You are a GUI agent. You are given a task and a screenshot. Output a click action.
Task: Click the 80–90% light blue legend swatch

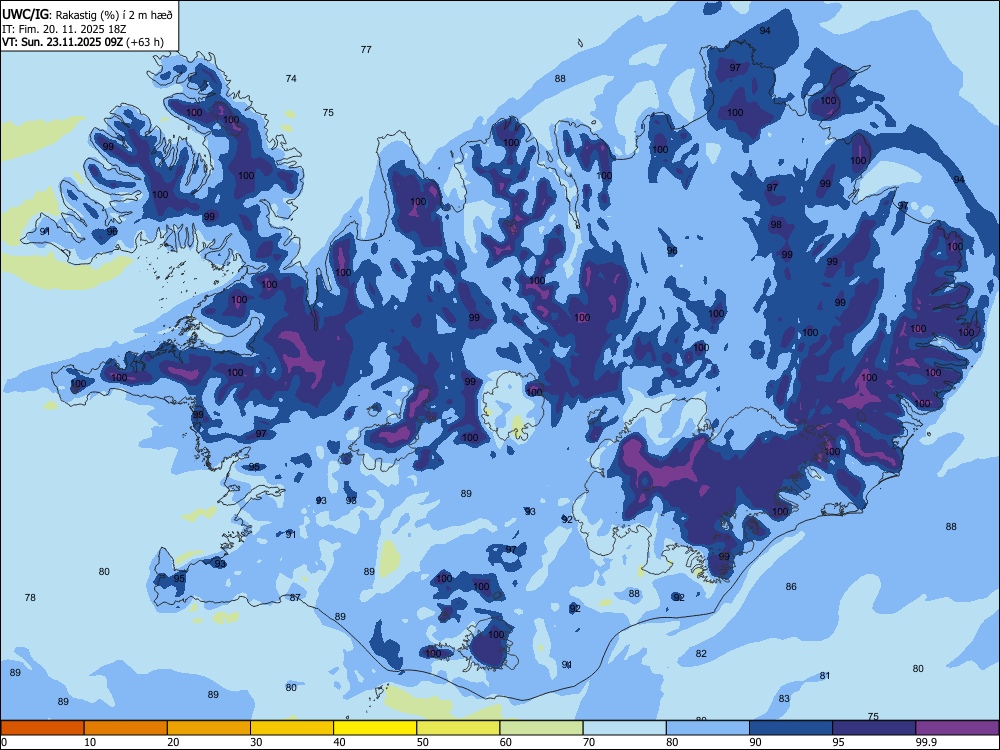[708, 728]
